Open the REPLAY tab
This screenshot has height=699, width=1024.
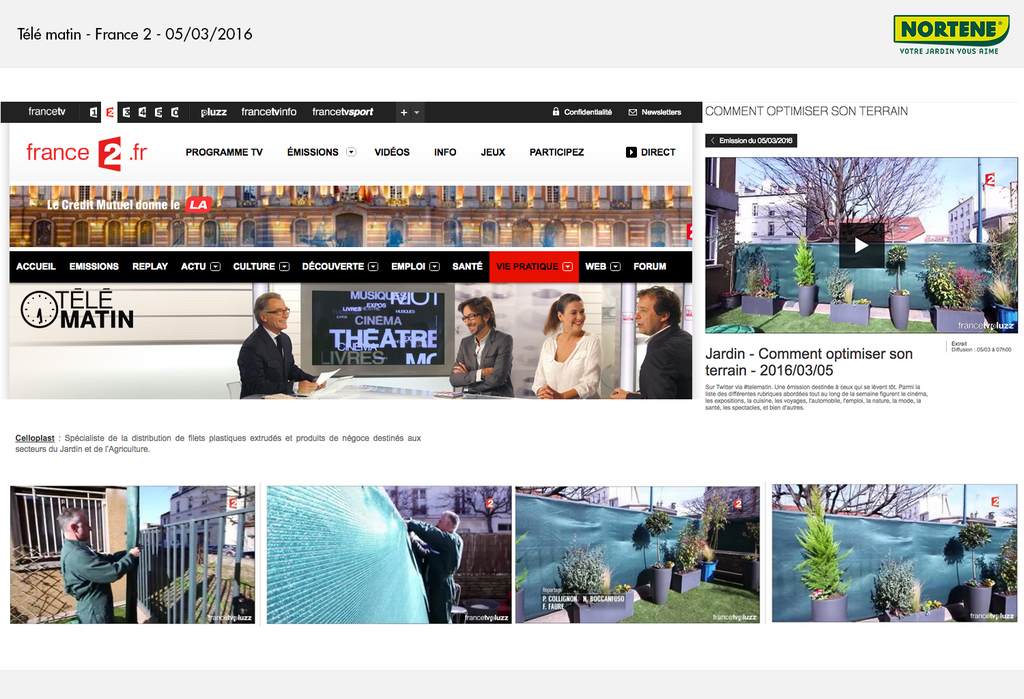[x=150, y=267]
